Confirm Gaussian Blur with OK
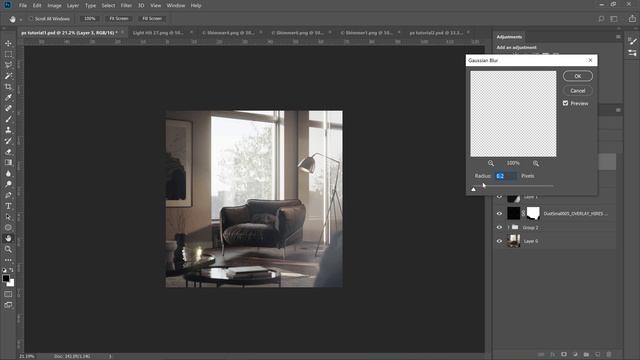Image resolution: width=640 pixels, height=360 pixels. click(578, 76)
